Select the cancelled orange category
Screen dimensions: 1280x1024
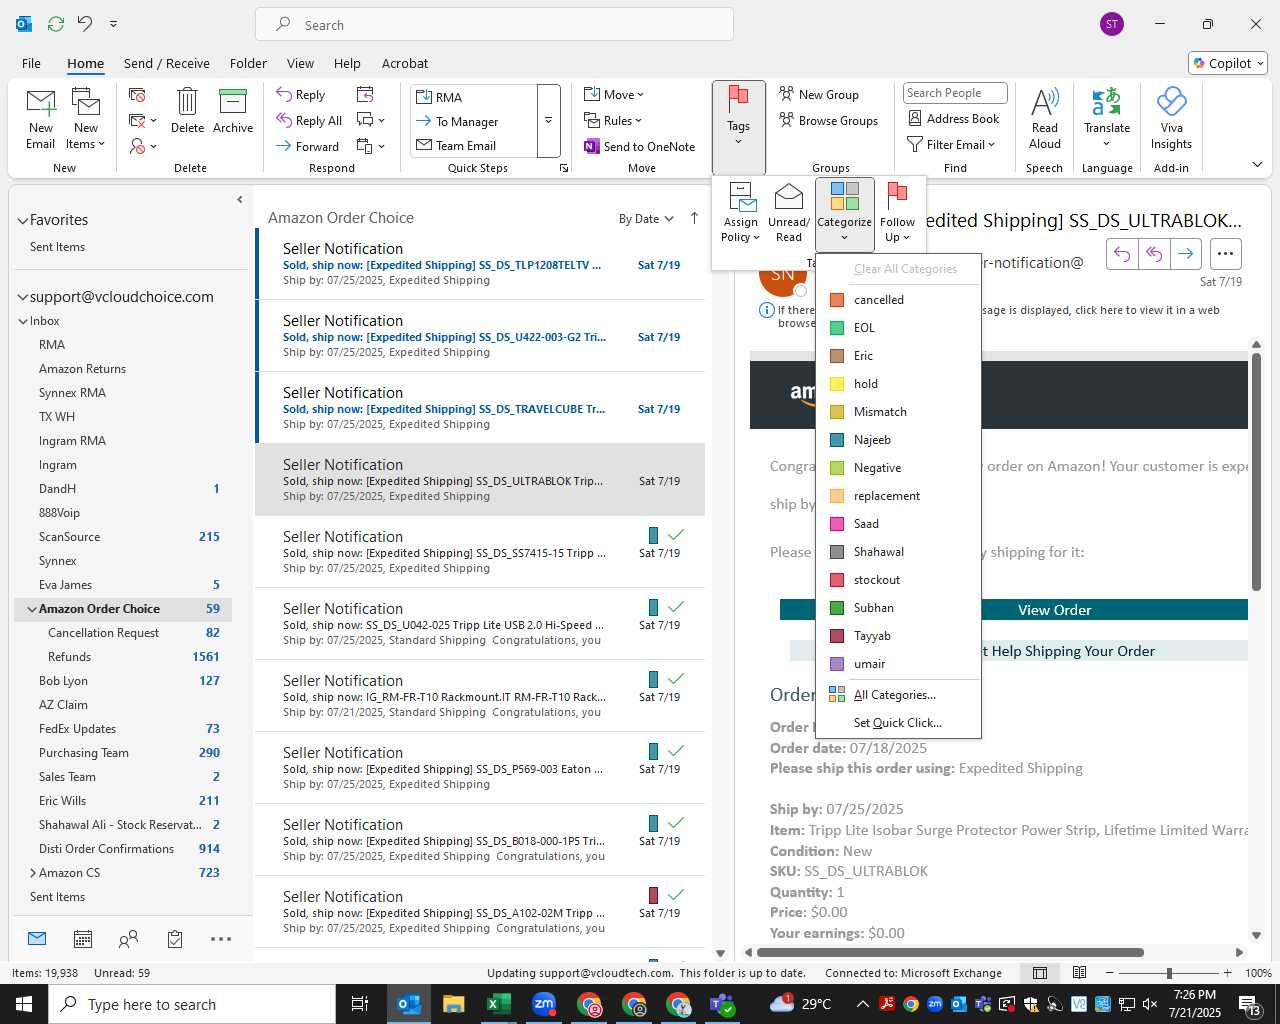tap(898, 300)
